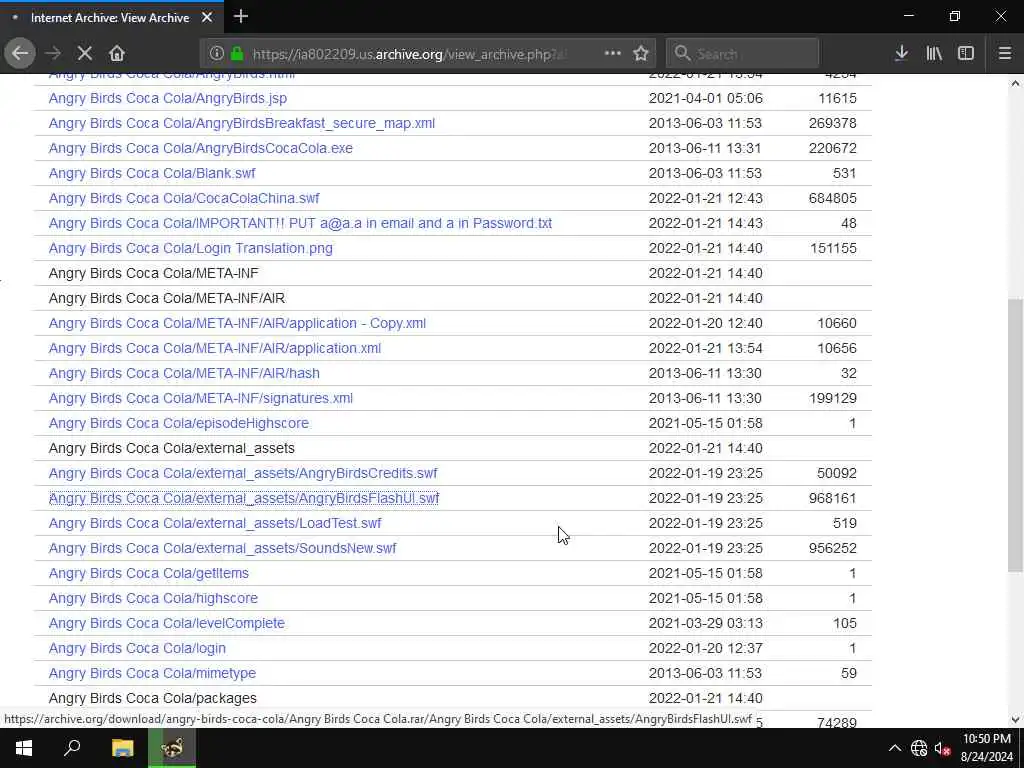Open the LoadTest.swf link

pyautogui.click(x=215, y=523)
